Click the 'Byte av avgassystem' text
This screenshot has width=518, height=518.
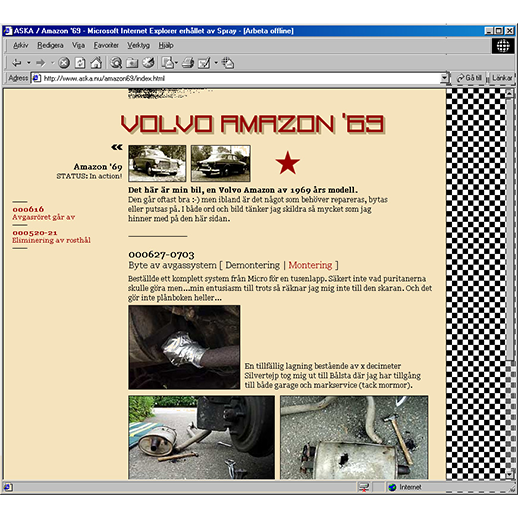[x=172, y=265]
